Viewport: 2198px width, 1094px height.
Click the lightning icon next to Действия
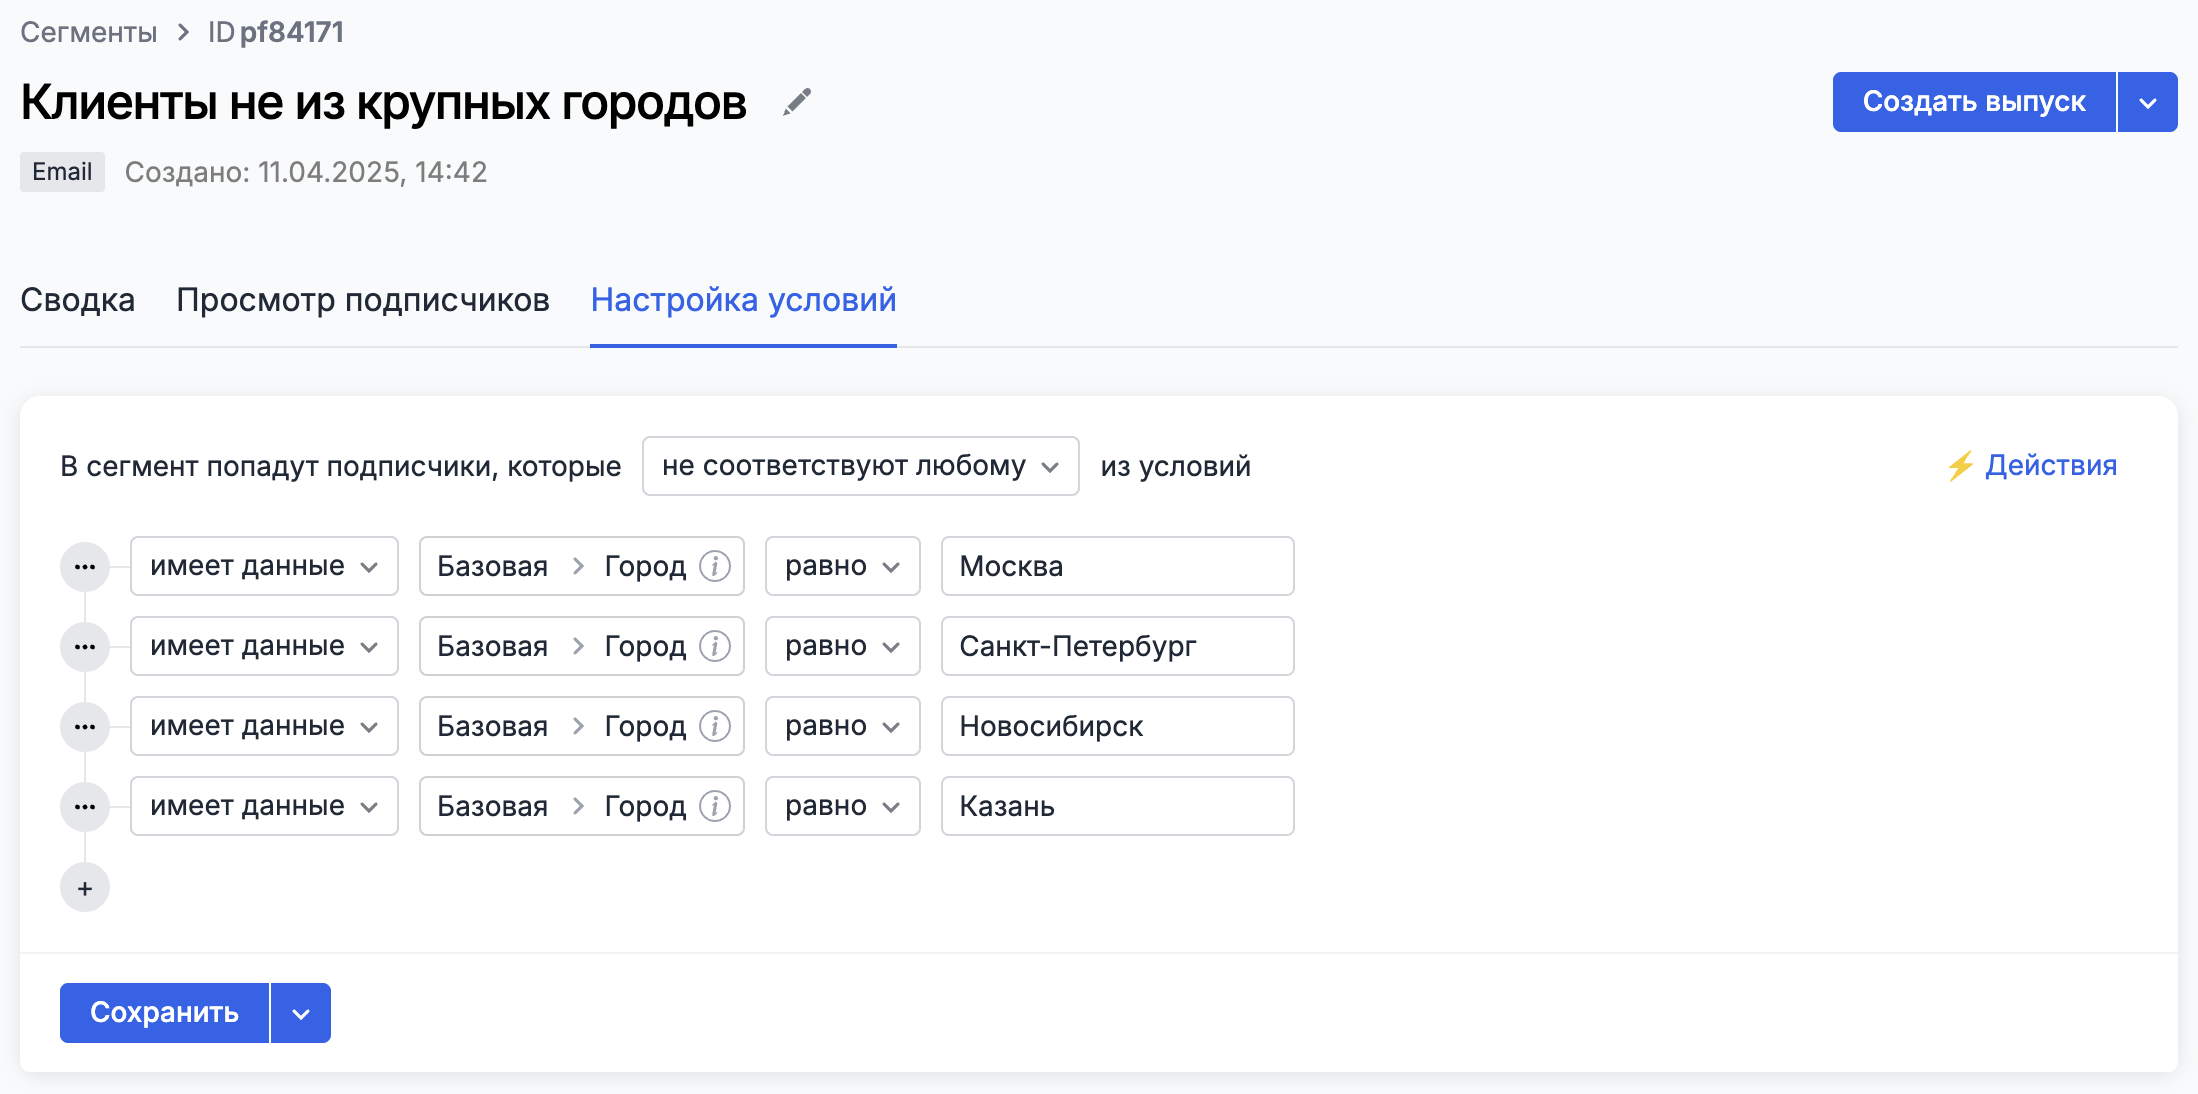(x=1960, y=464)
